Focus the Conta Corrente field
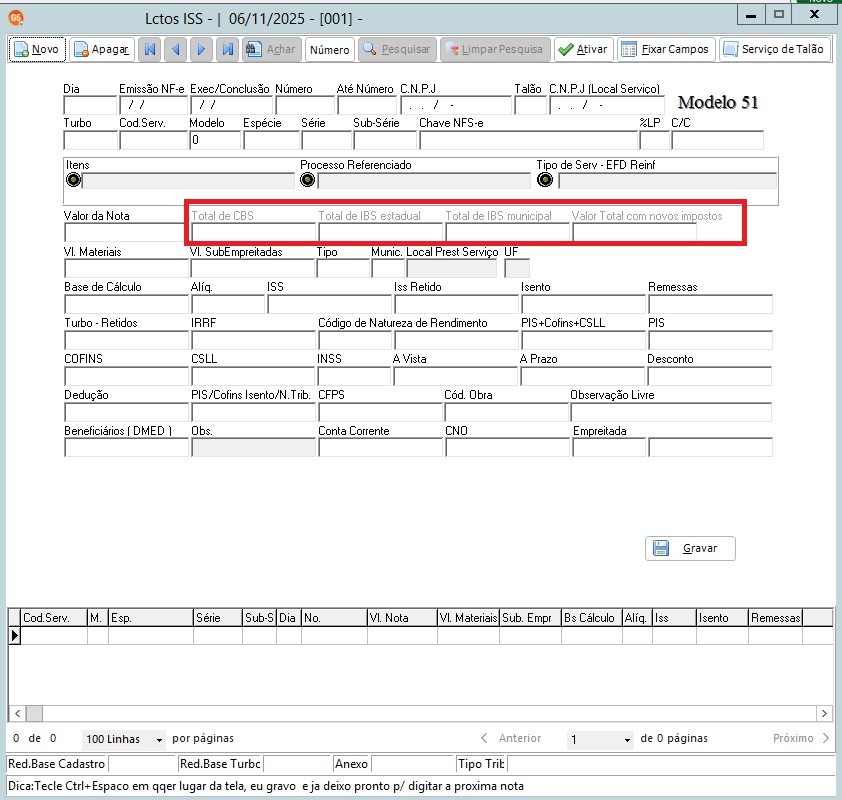Screen dimensions: 842x800 [x=380, y=448]
